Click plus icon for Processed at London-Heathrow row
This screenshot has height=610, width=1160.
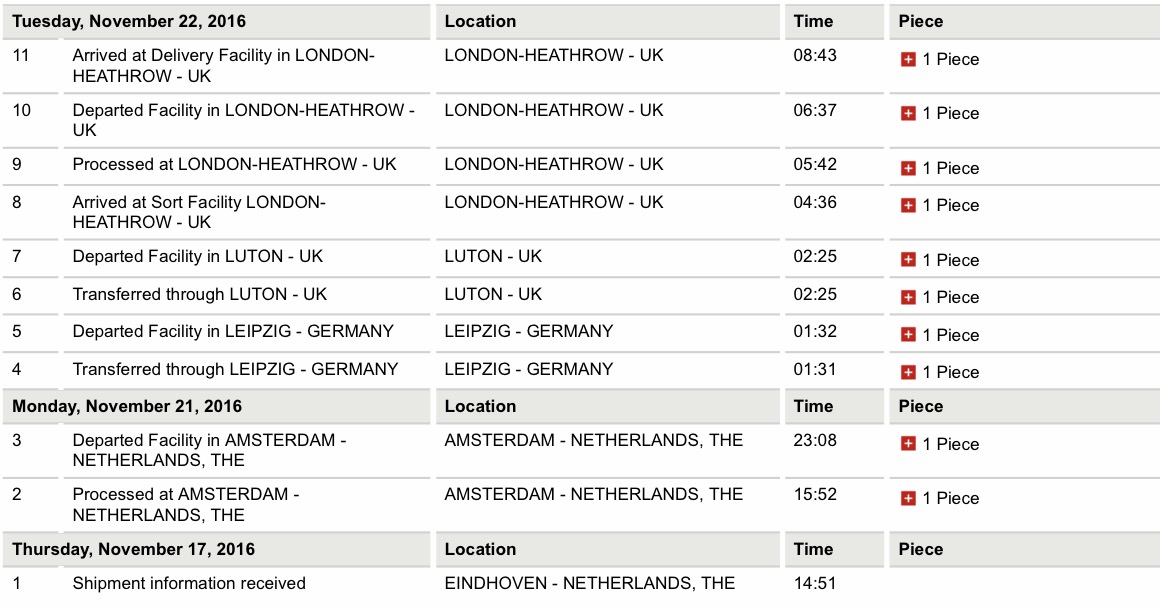tap(908, 169)
